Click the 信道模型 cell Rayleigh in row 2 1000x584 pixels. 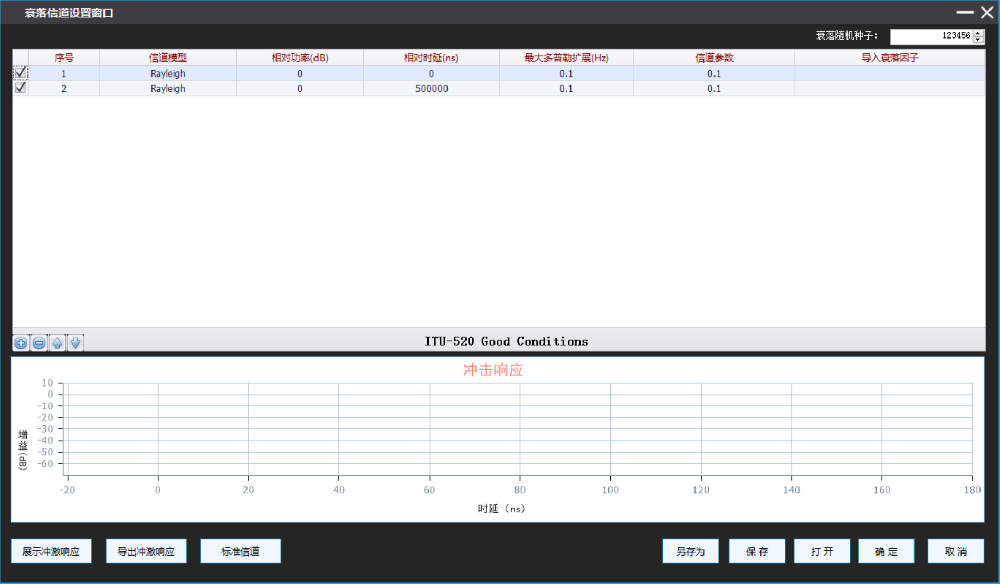click(168, 88)
